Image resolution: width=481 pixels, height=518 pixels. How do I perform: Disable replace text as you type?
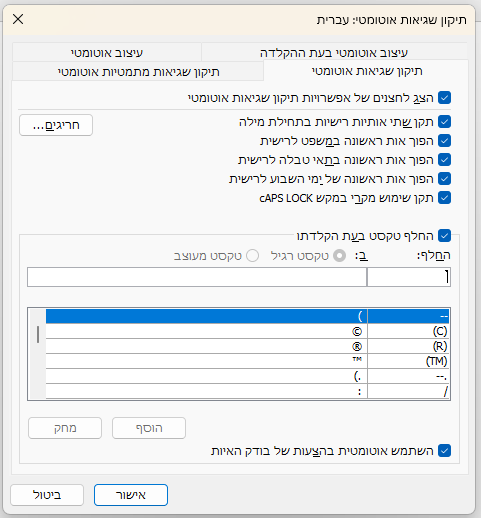click(444, 236)
